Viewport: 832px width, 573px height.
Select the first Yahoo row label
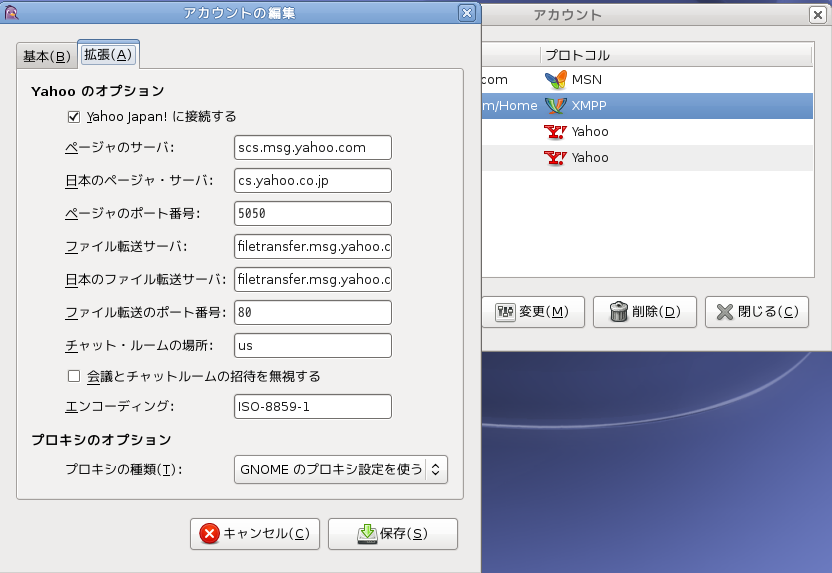click(590, 132)
